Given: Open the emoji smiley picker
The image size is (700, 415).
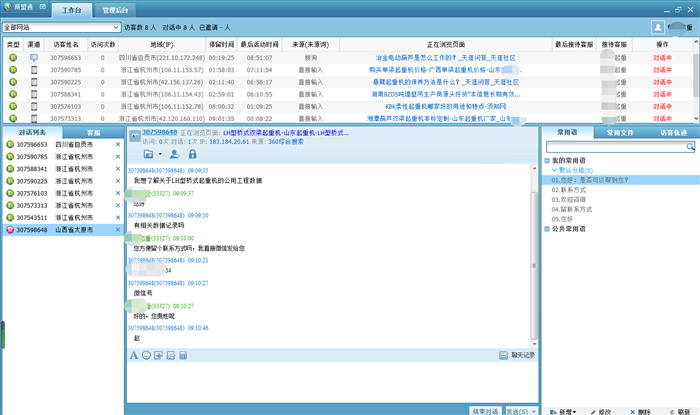Looking at the screenshot, I should [x=146, y=355].
